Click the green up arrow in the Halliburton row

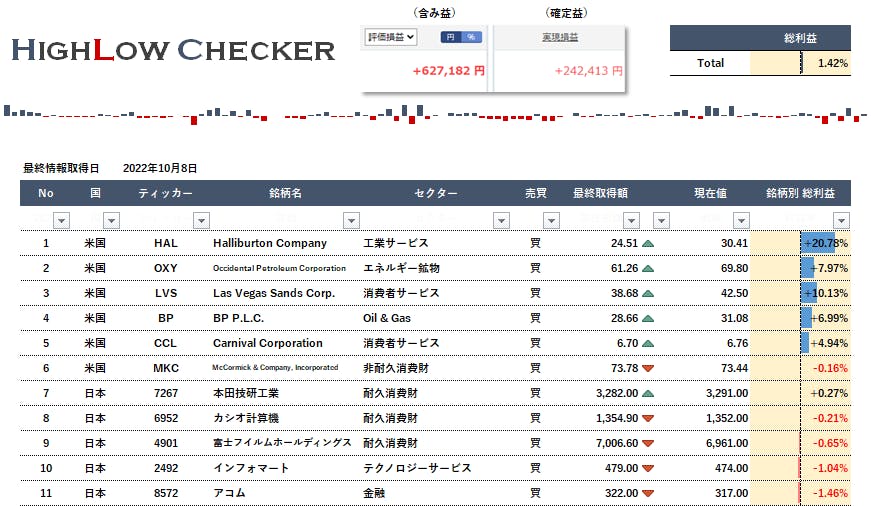click(x=648, y=243)
